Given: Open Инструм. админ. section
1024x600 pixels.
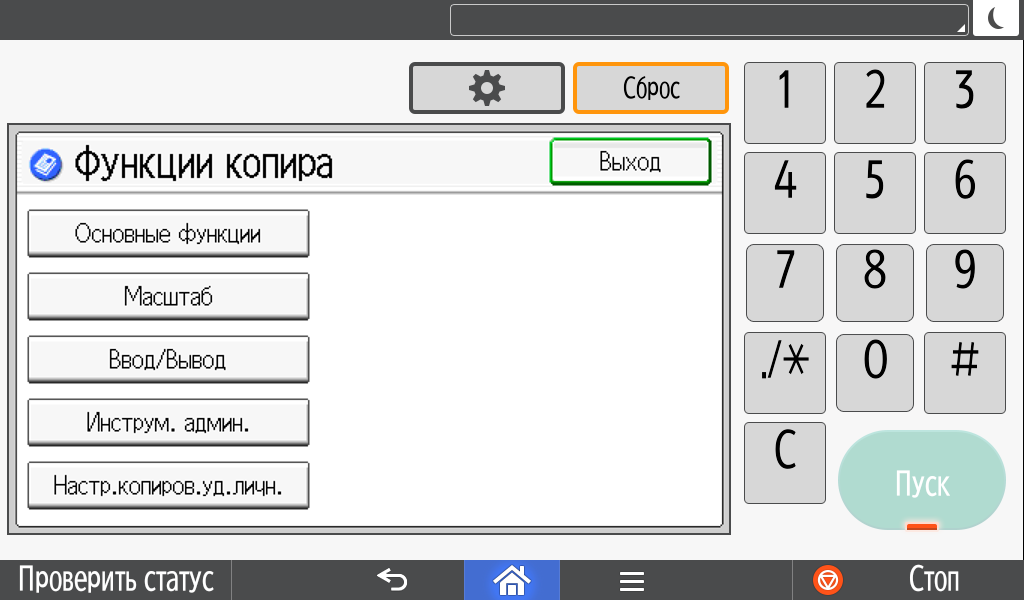Looking at the screenshot, I should point(168,422).
